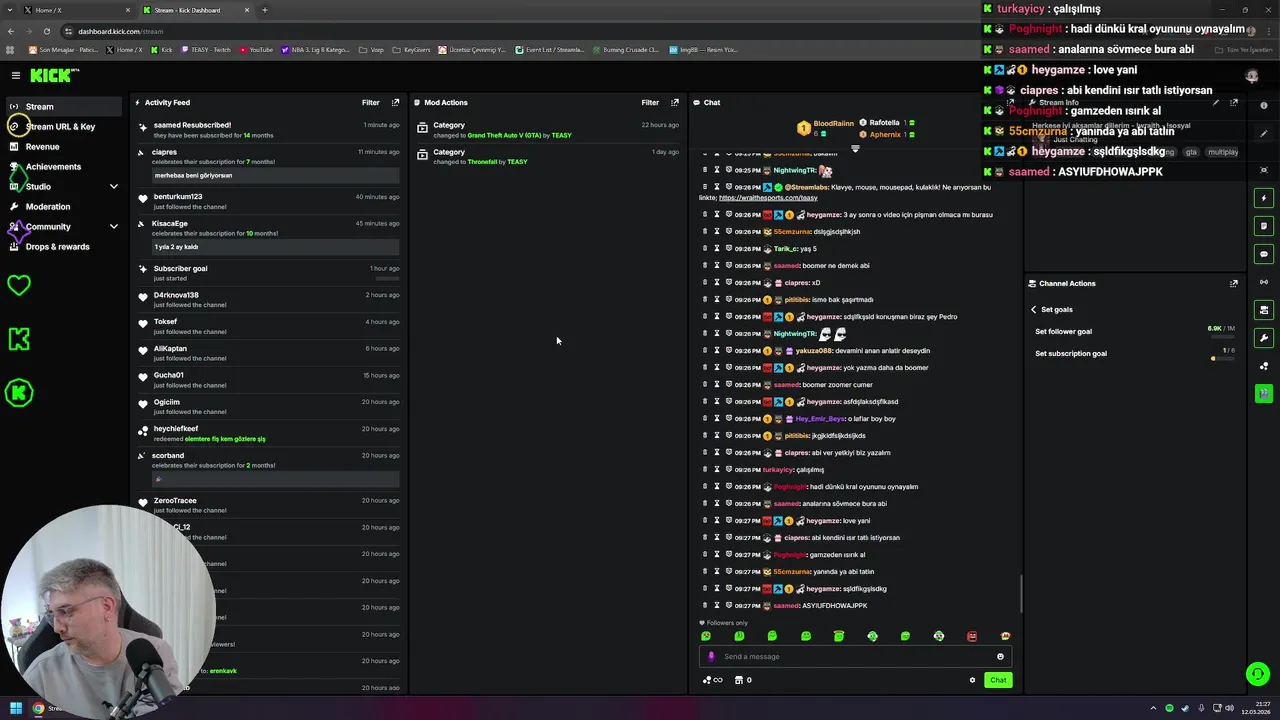Open the KeyGivers bookmark folder

[x=412, y=49]
